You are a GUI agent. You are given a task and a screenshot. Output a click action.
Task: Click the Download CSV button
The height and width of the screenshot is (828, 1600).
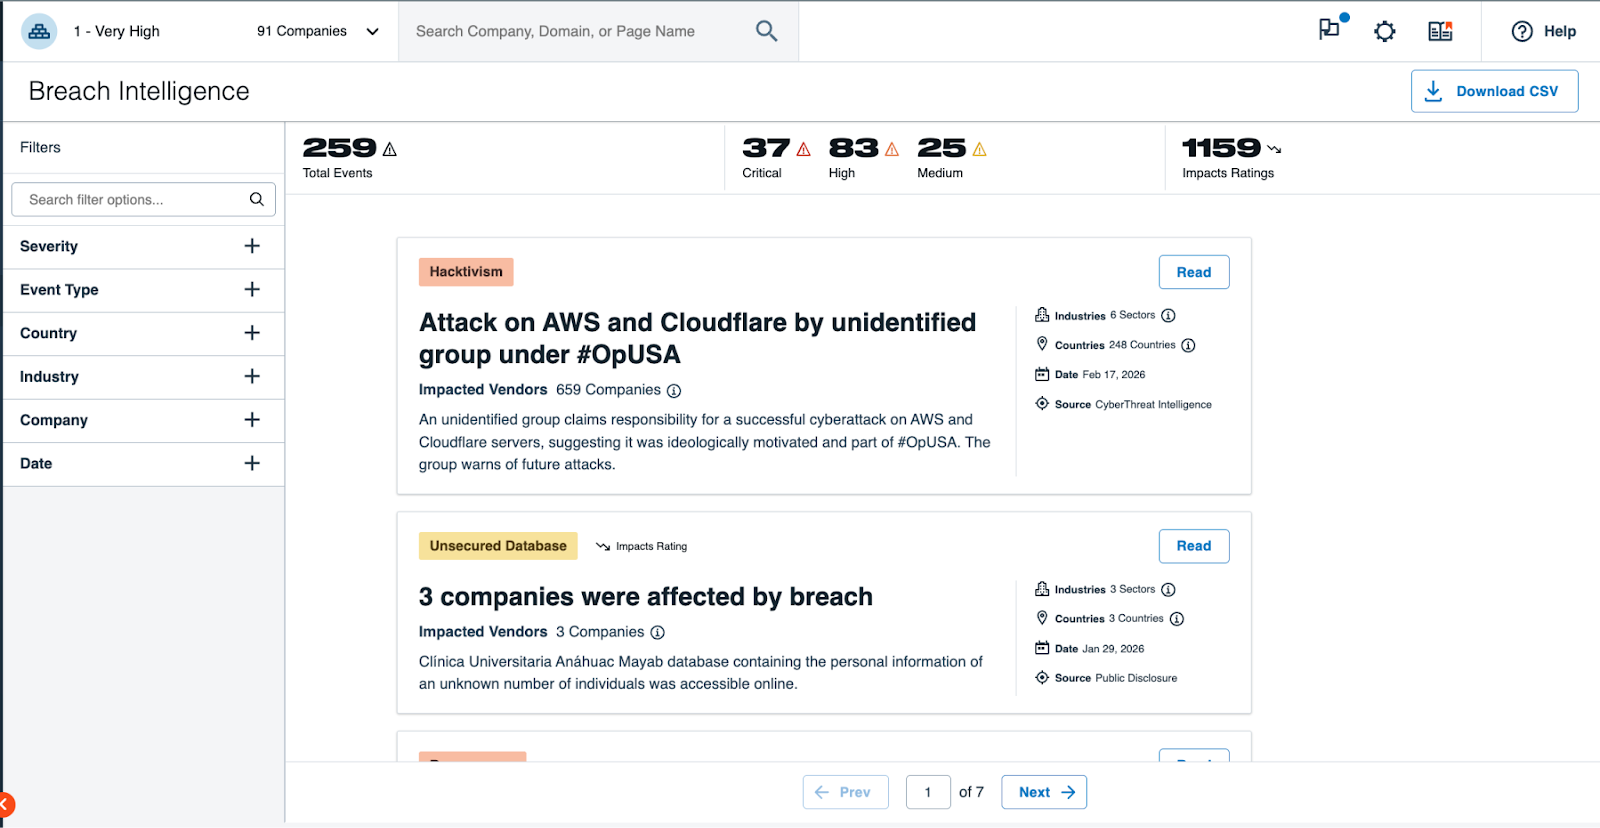[1494, 91]
